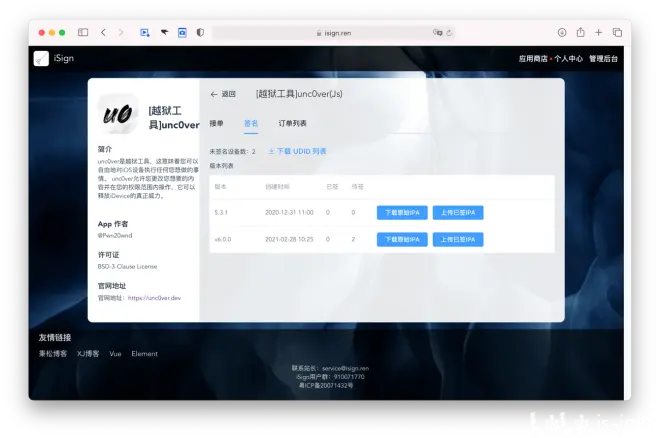Show tab overview icon
Screen dimensions: 660x438
click(x=617, y=32)
